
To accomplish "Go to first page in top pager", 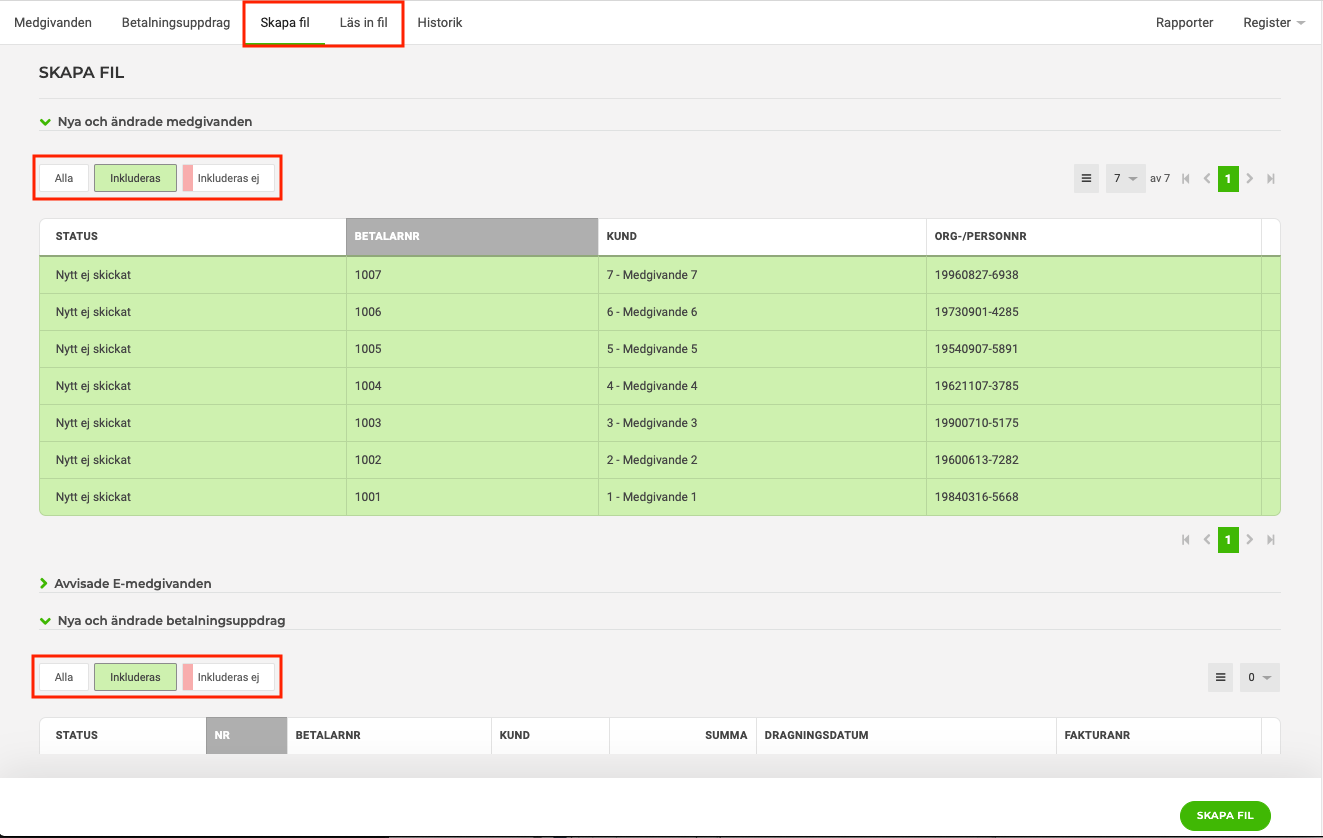I will pyautogui.click(x=1186, y=179).
